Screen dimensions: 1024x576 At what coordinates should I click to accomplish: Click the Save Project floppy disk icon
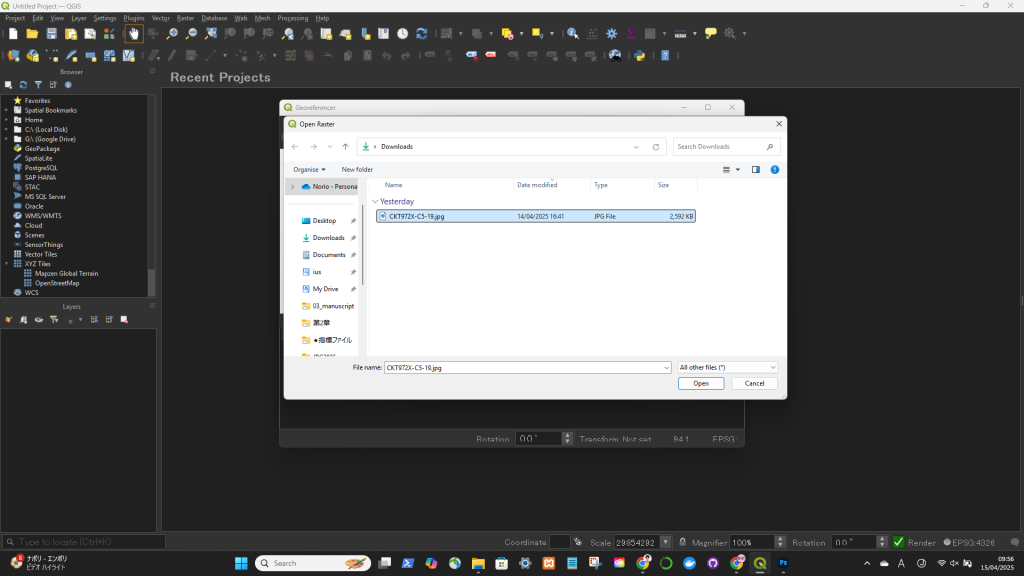(x=51, y=33)
